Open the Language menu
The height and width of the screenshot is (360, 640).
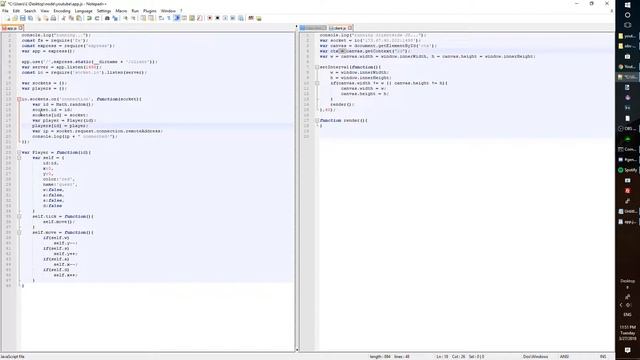point(84,11)
